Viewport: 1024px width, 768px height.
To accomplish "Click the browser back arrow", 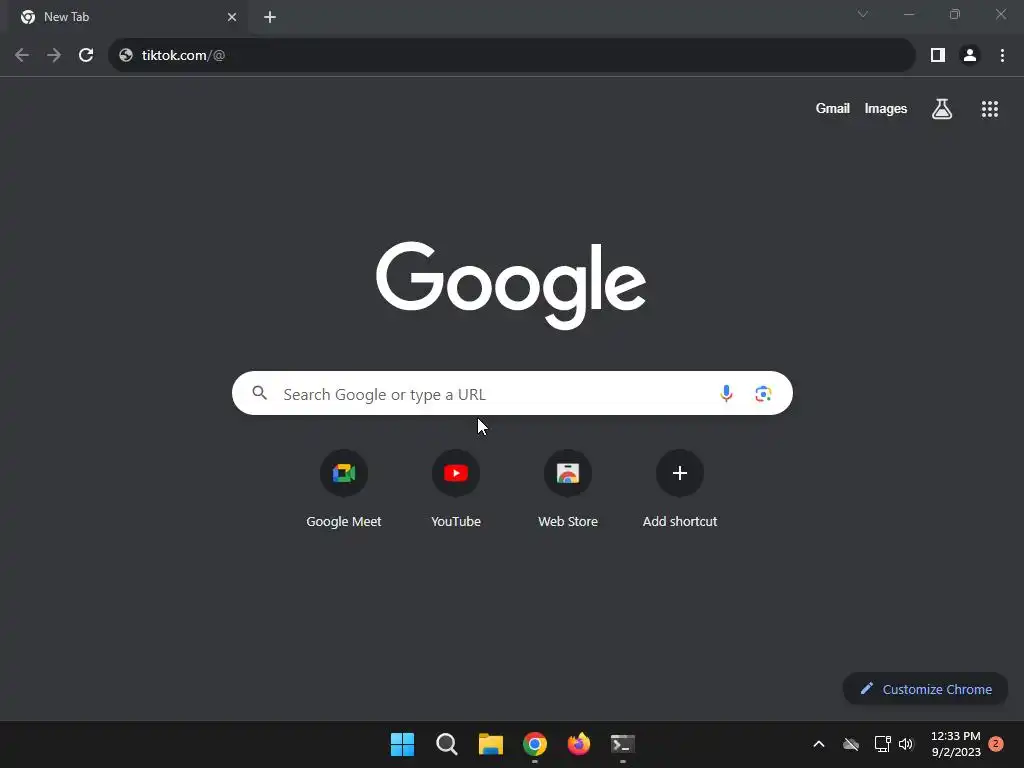I will (22, 56).
